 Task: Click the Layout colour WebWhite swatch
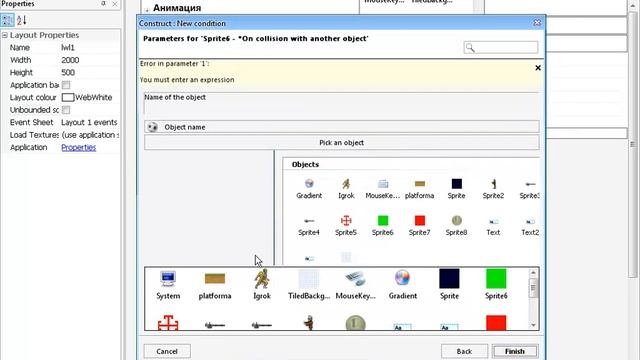(x=68, y=97)
